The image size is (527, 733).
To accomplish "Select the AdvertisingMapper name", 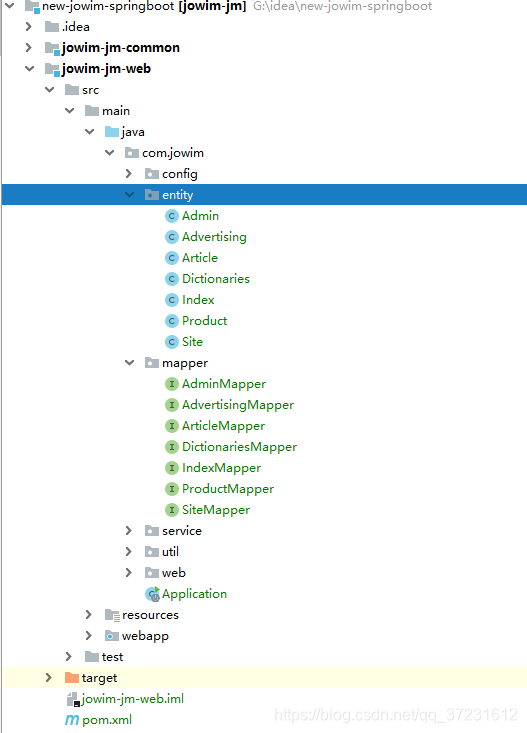I will tap(238, 405).
